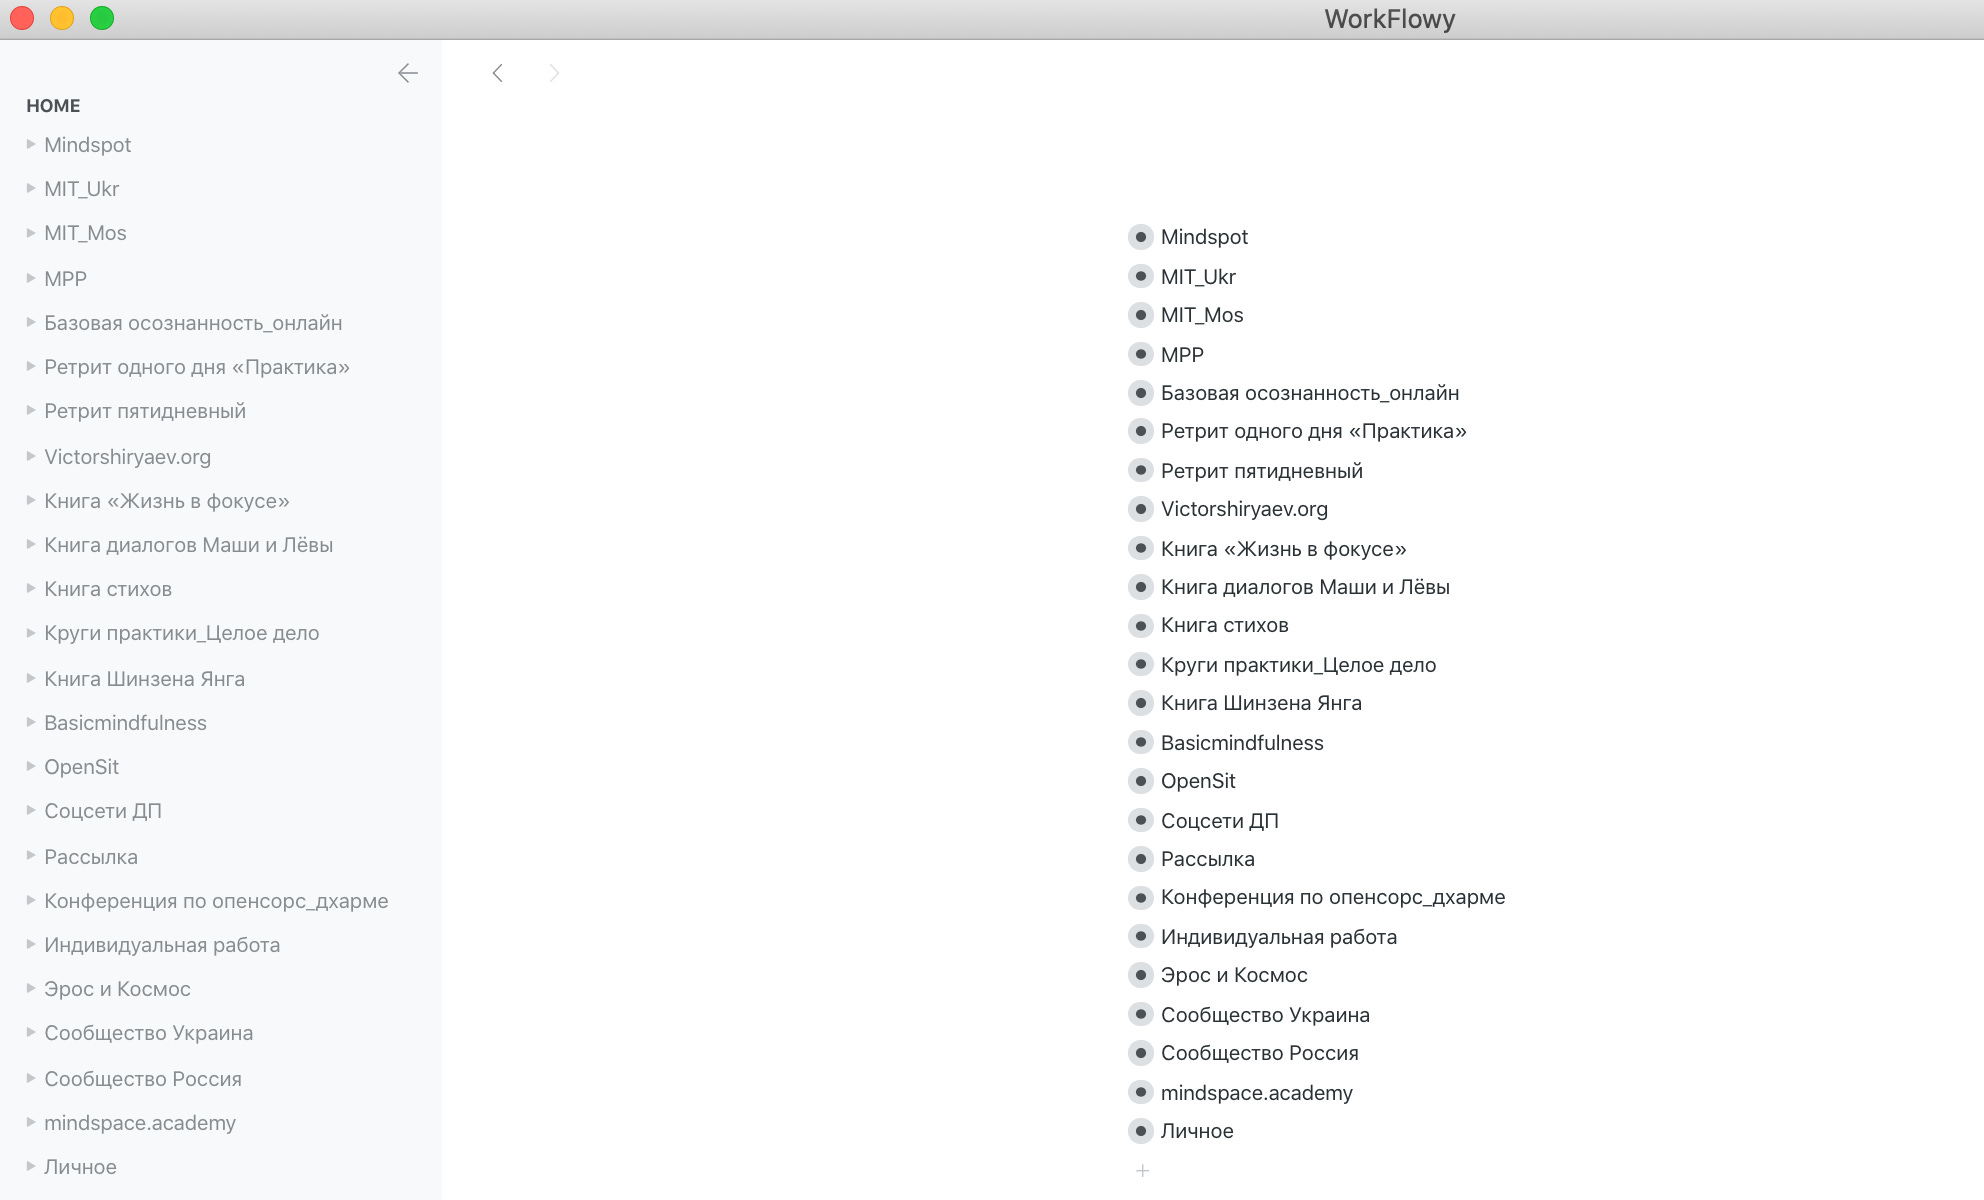Viewport: 1984px width, 1200px height.
Task: Click bullet of Индивидуальная работа
Action: tap(1140, 936)
